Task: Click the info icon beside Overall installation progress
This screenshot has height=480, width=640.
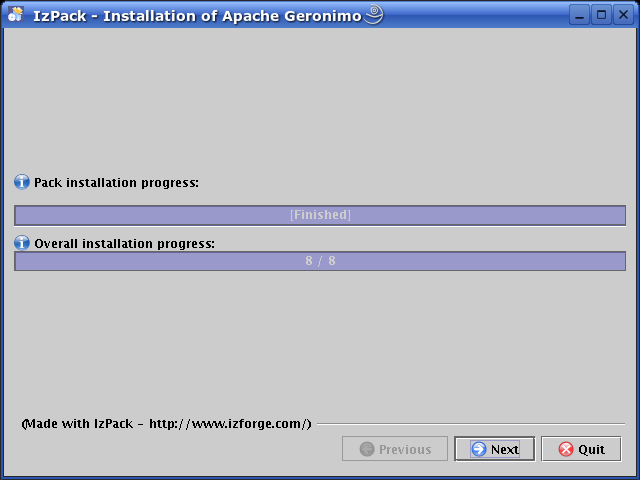Action: [x=22, y=243]
